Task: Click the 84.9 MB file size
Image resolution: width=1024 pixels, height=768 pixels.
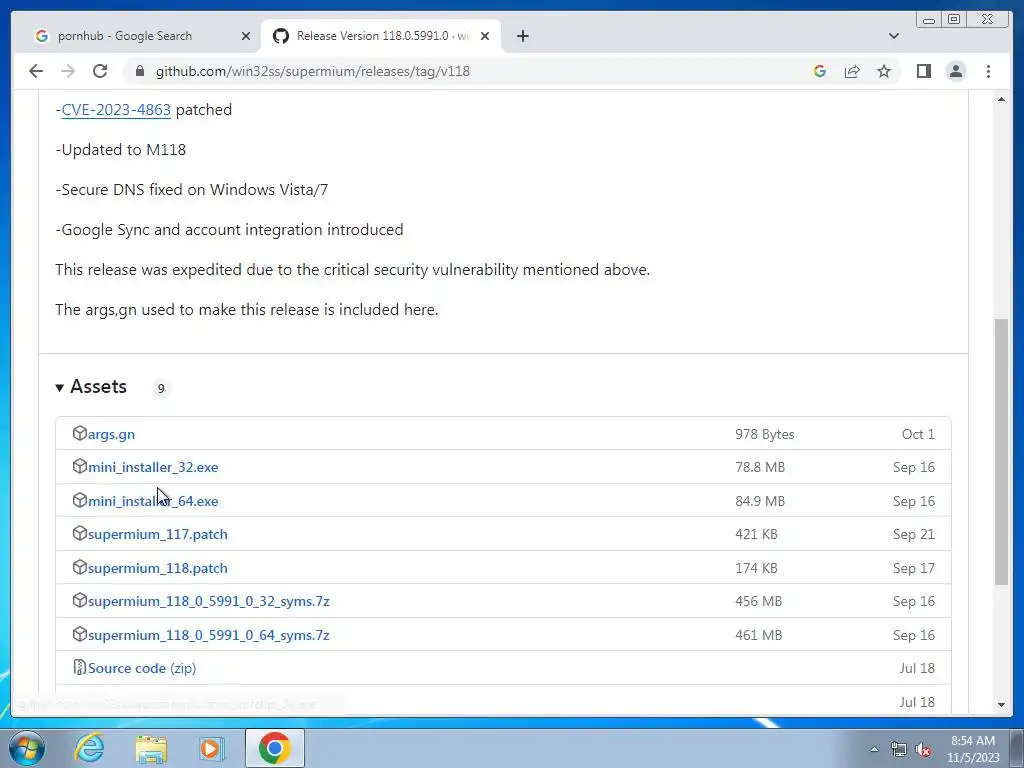Action: click(760, 502)
